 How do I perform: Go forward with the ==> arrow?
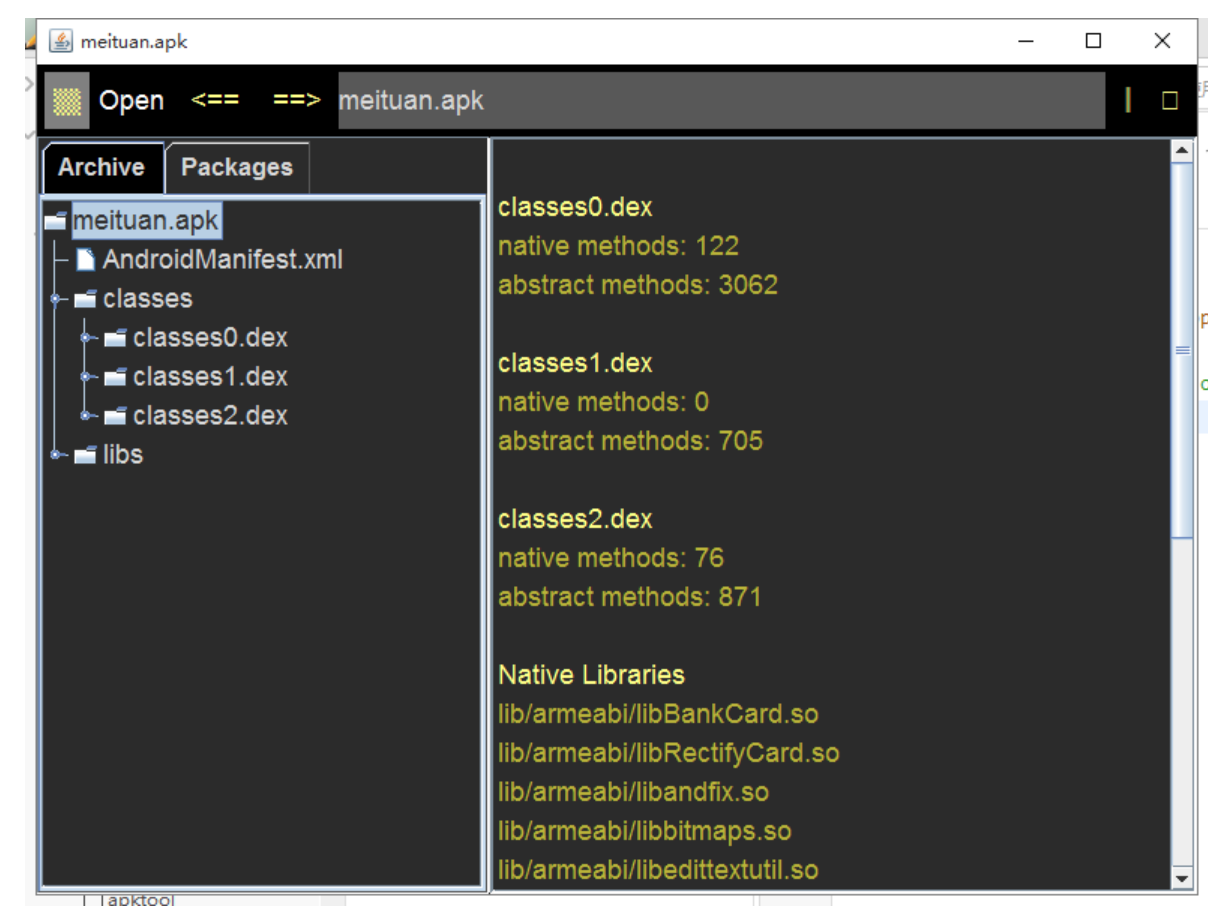297,100
